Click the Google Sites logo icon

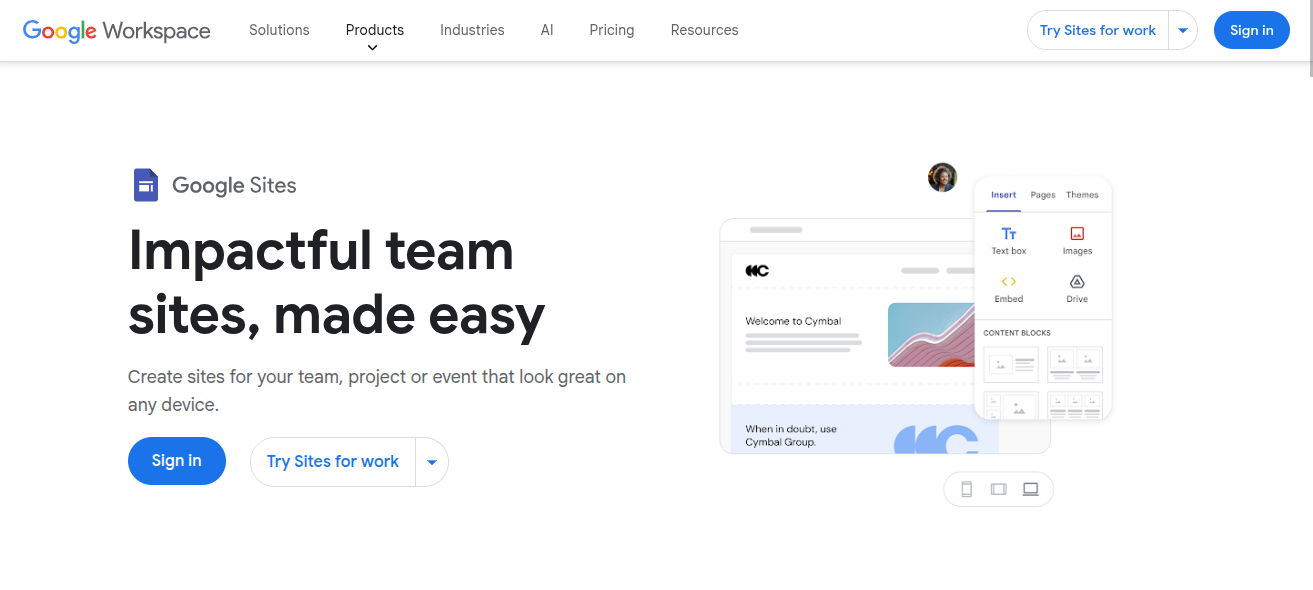146,185
